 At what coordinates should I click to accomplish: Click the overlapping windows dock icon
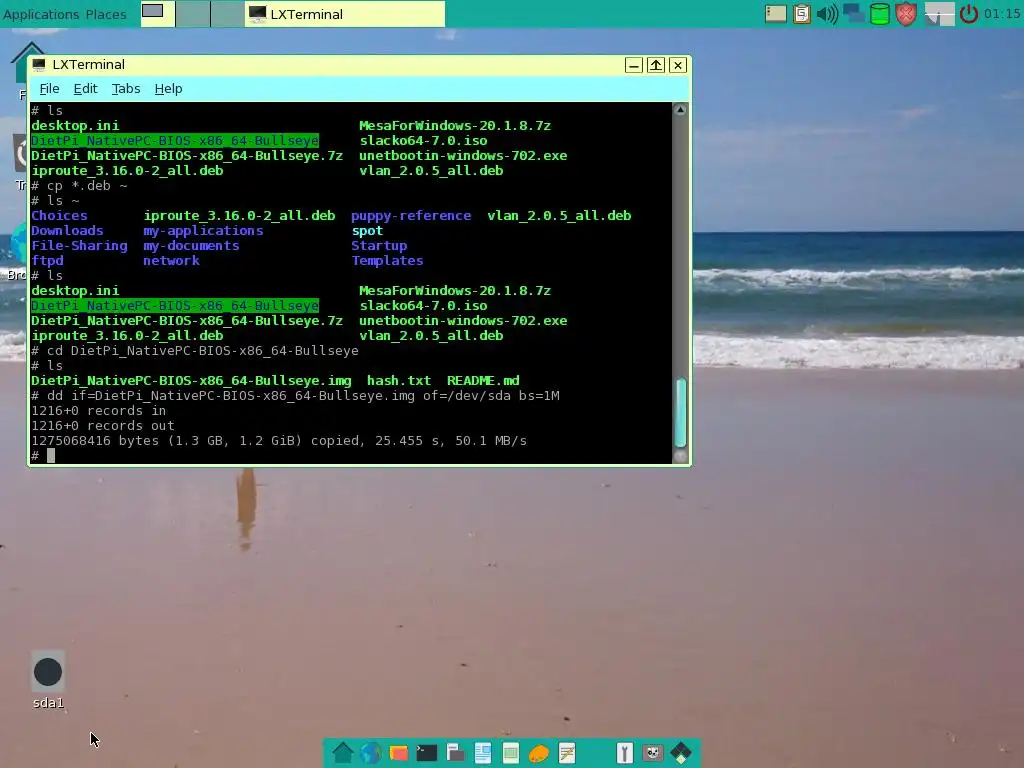click(x=455, y=753)
